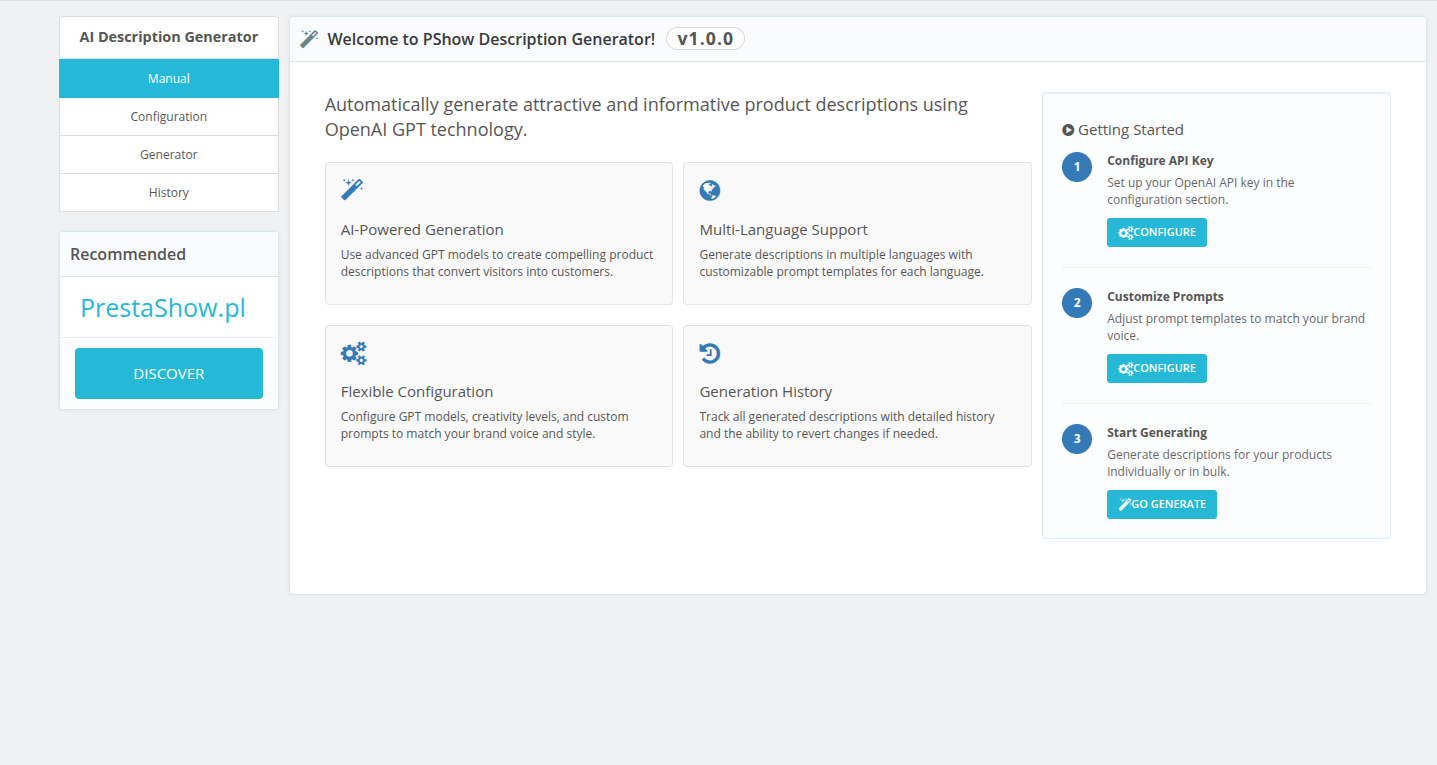Click the AI-Powered Generation wand icon

[x=352, y=189]
